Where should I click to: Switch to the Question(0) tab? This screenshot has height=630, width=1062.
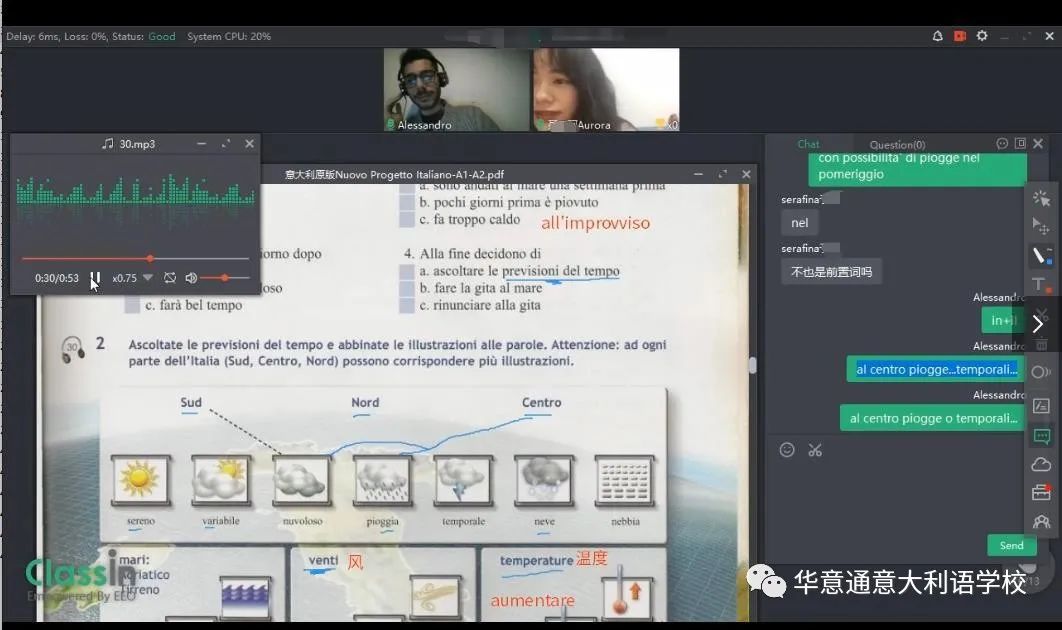click(897, 145)
